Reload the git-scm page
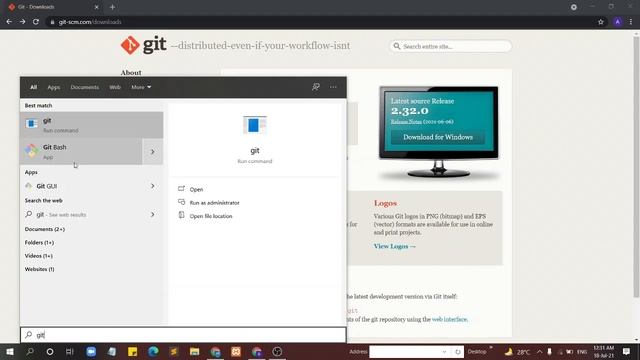Screen dimensions: 640x360 coord(36,22)
